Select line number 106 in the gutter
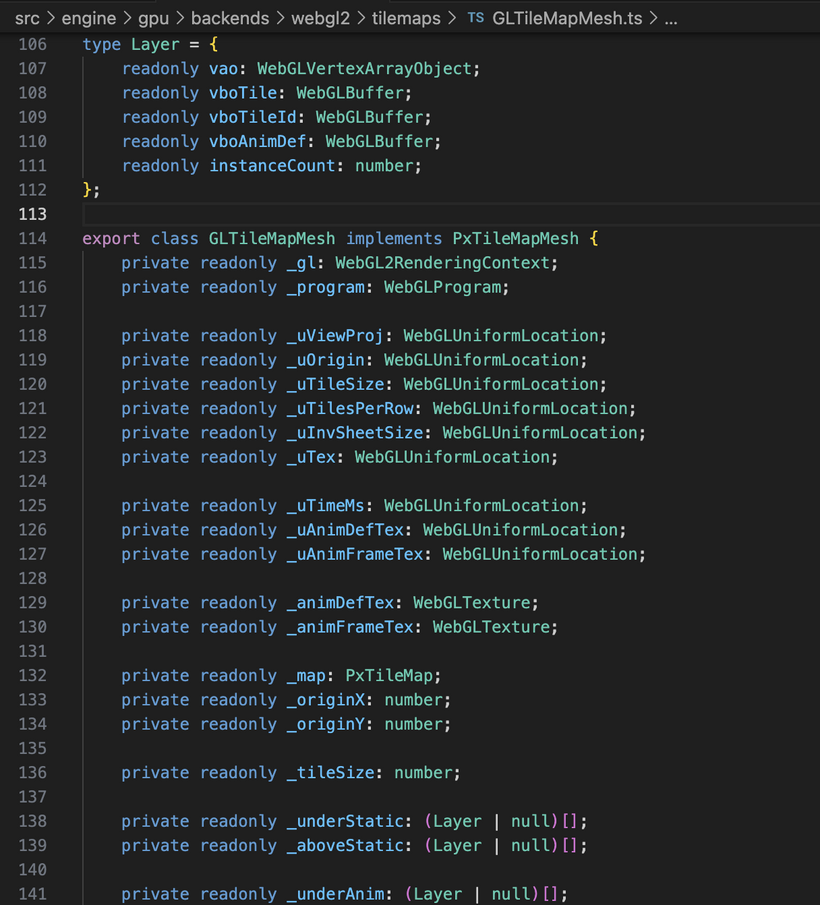 tap(32, 45)
